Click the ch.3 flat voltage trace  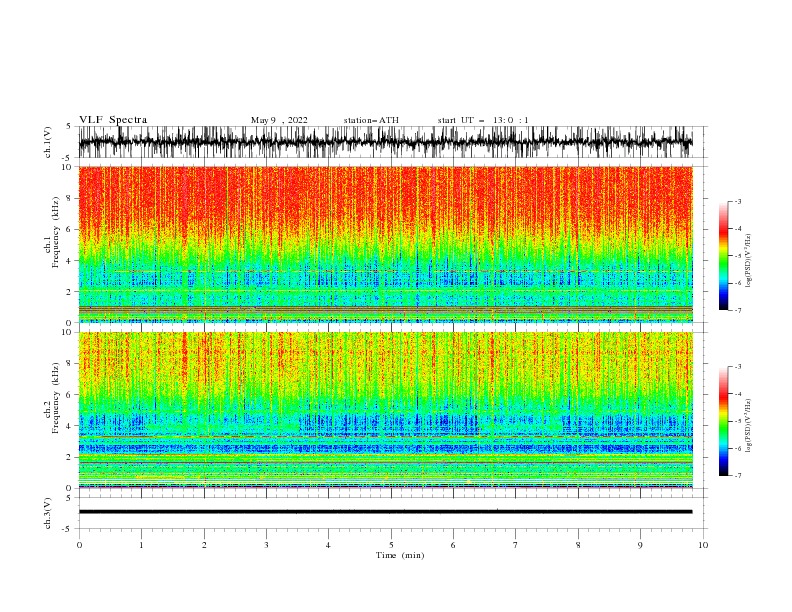pos(385,512)
